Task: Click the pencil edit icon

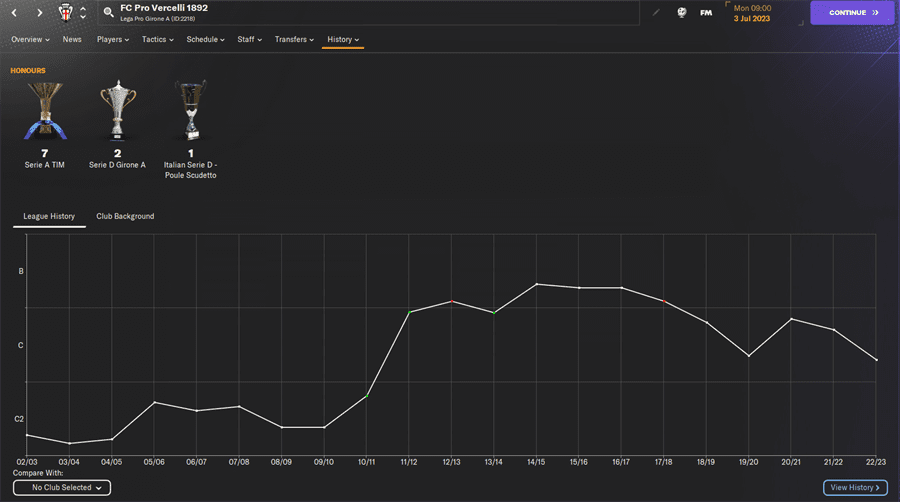Action: [x=656, y=13]
